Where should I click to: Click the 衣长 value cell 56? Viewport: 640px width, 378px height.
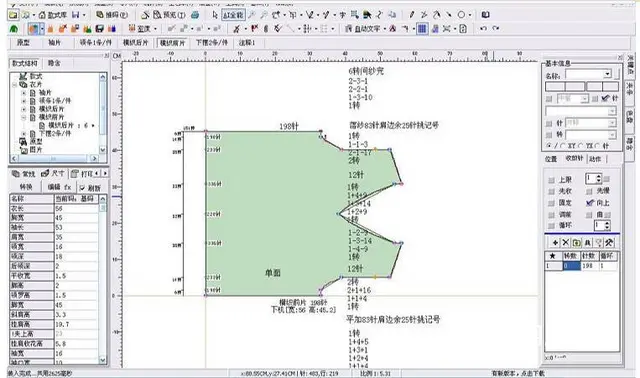tap(76, 208)
